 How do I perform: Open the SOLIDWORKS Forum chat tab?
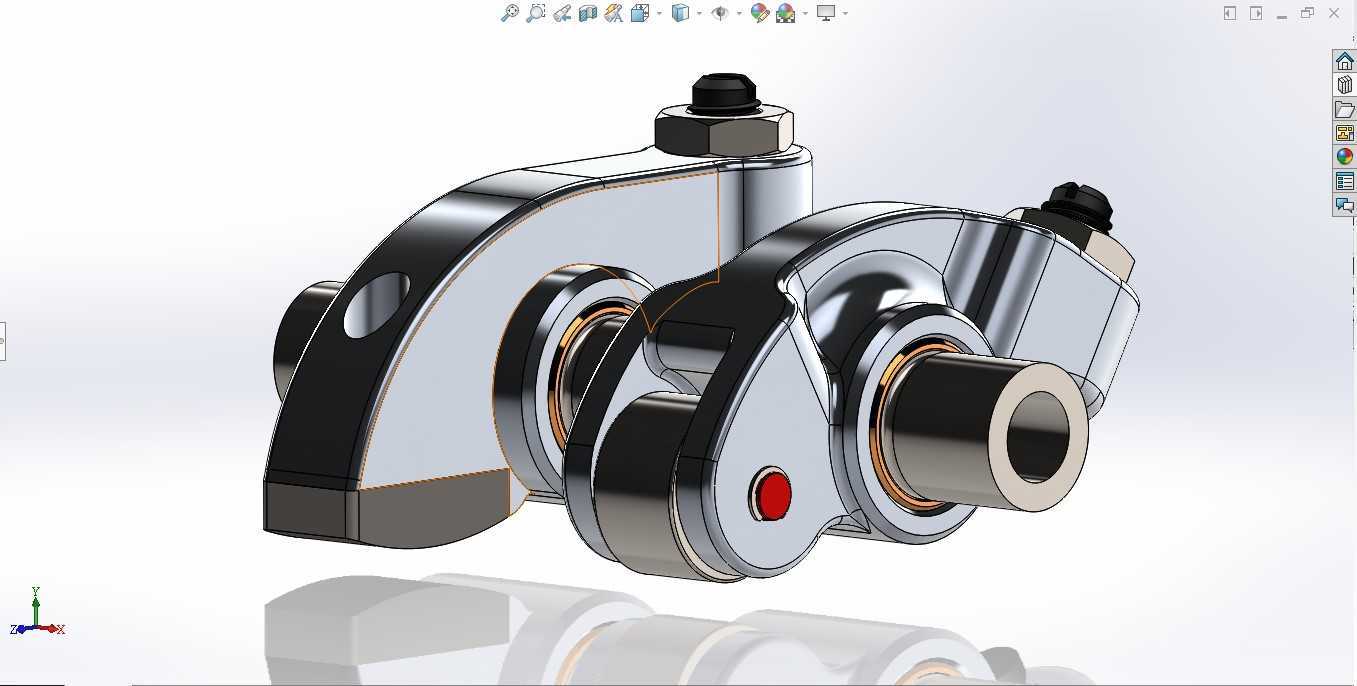click(1344, 205)
